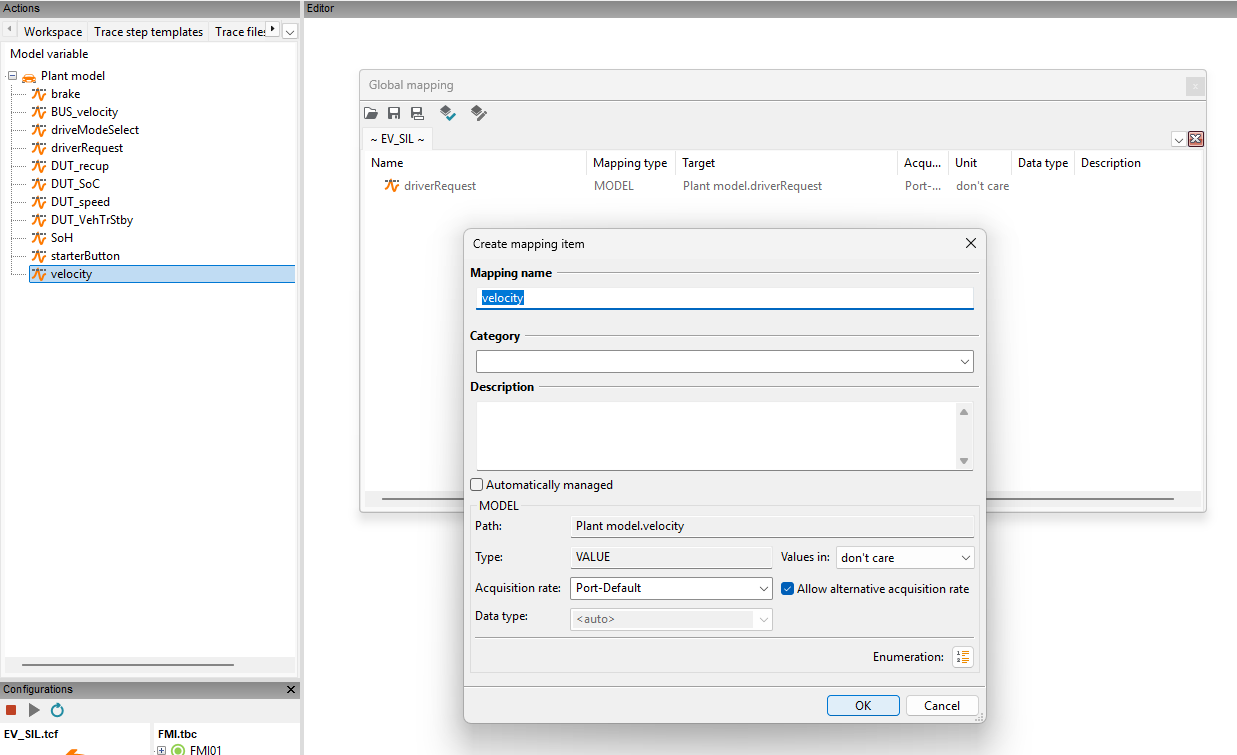This screenshot has height=755, width=1237.
Task: Select the velocity model variable
Action: point(162,274)
